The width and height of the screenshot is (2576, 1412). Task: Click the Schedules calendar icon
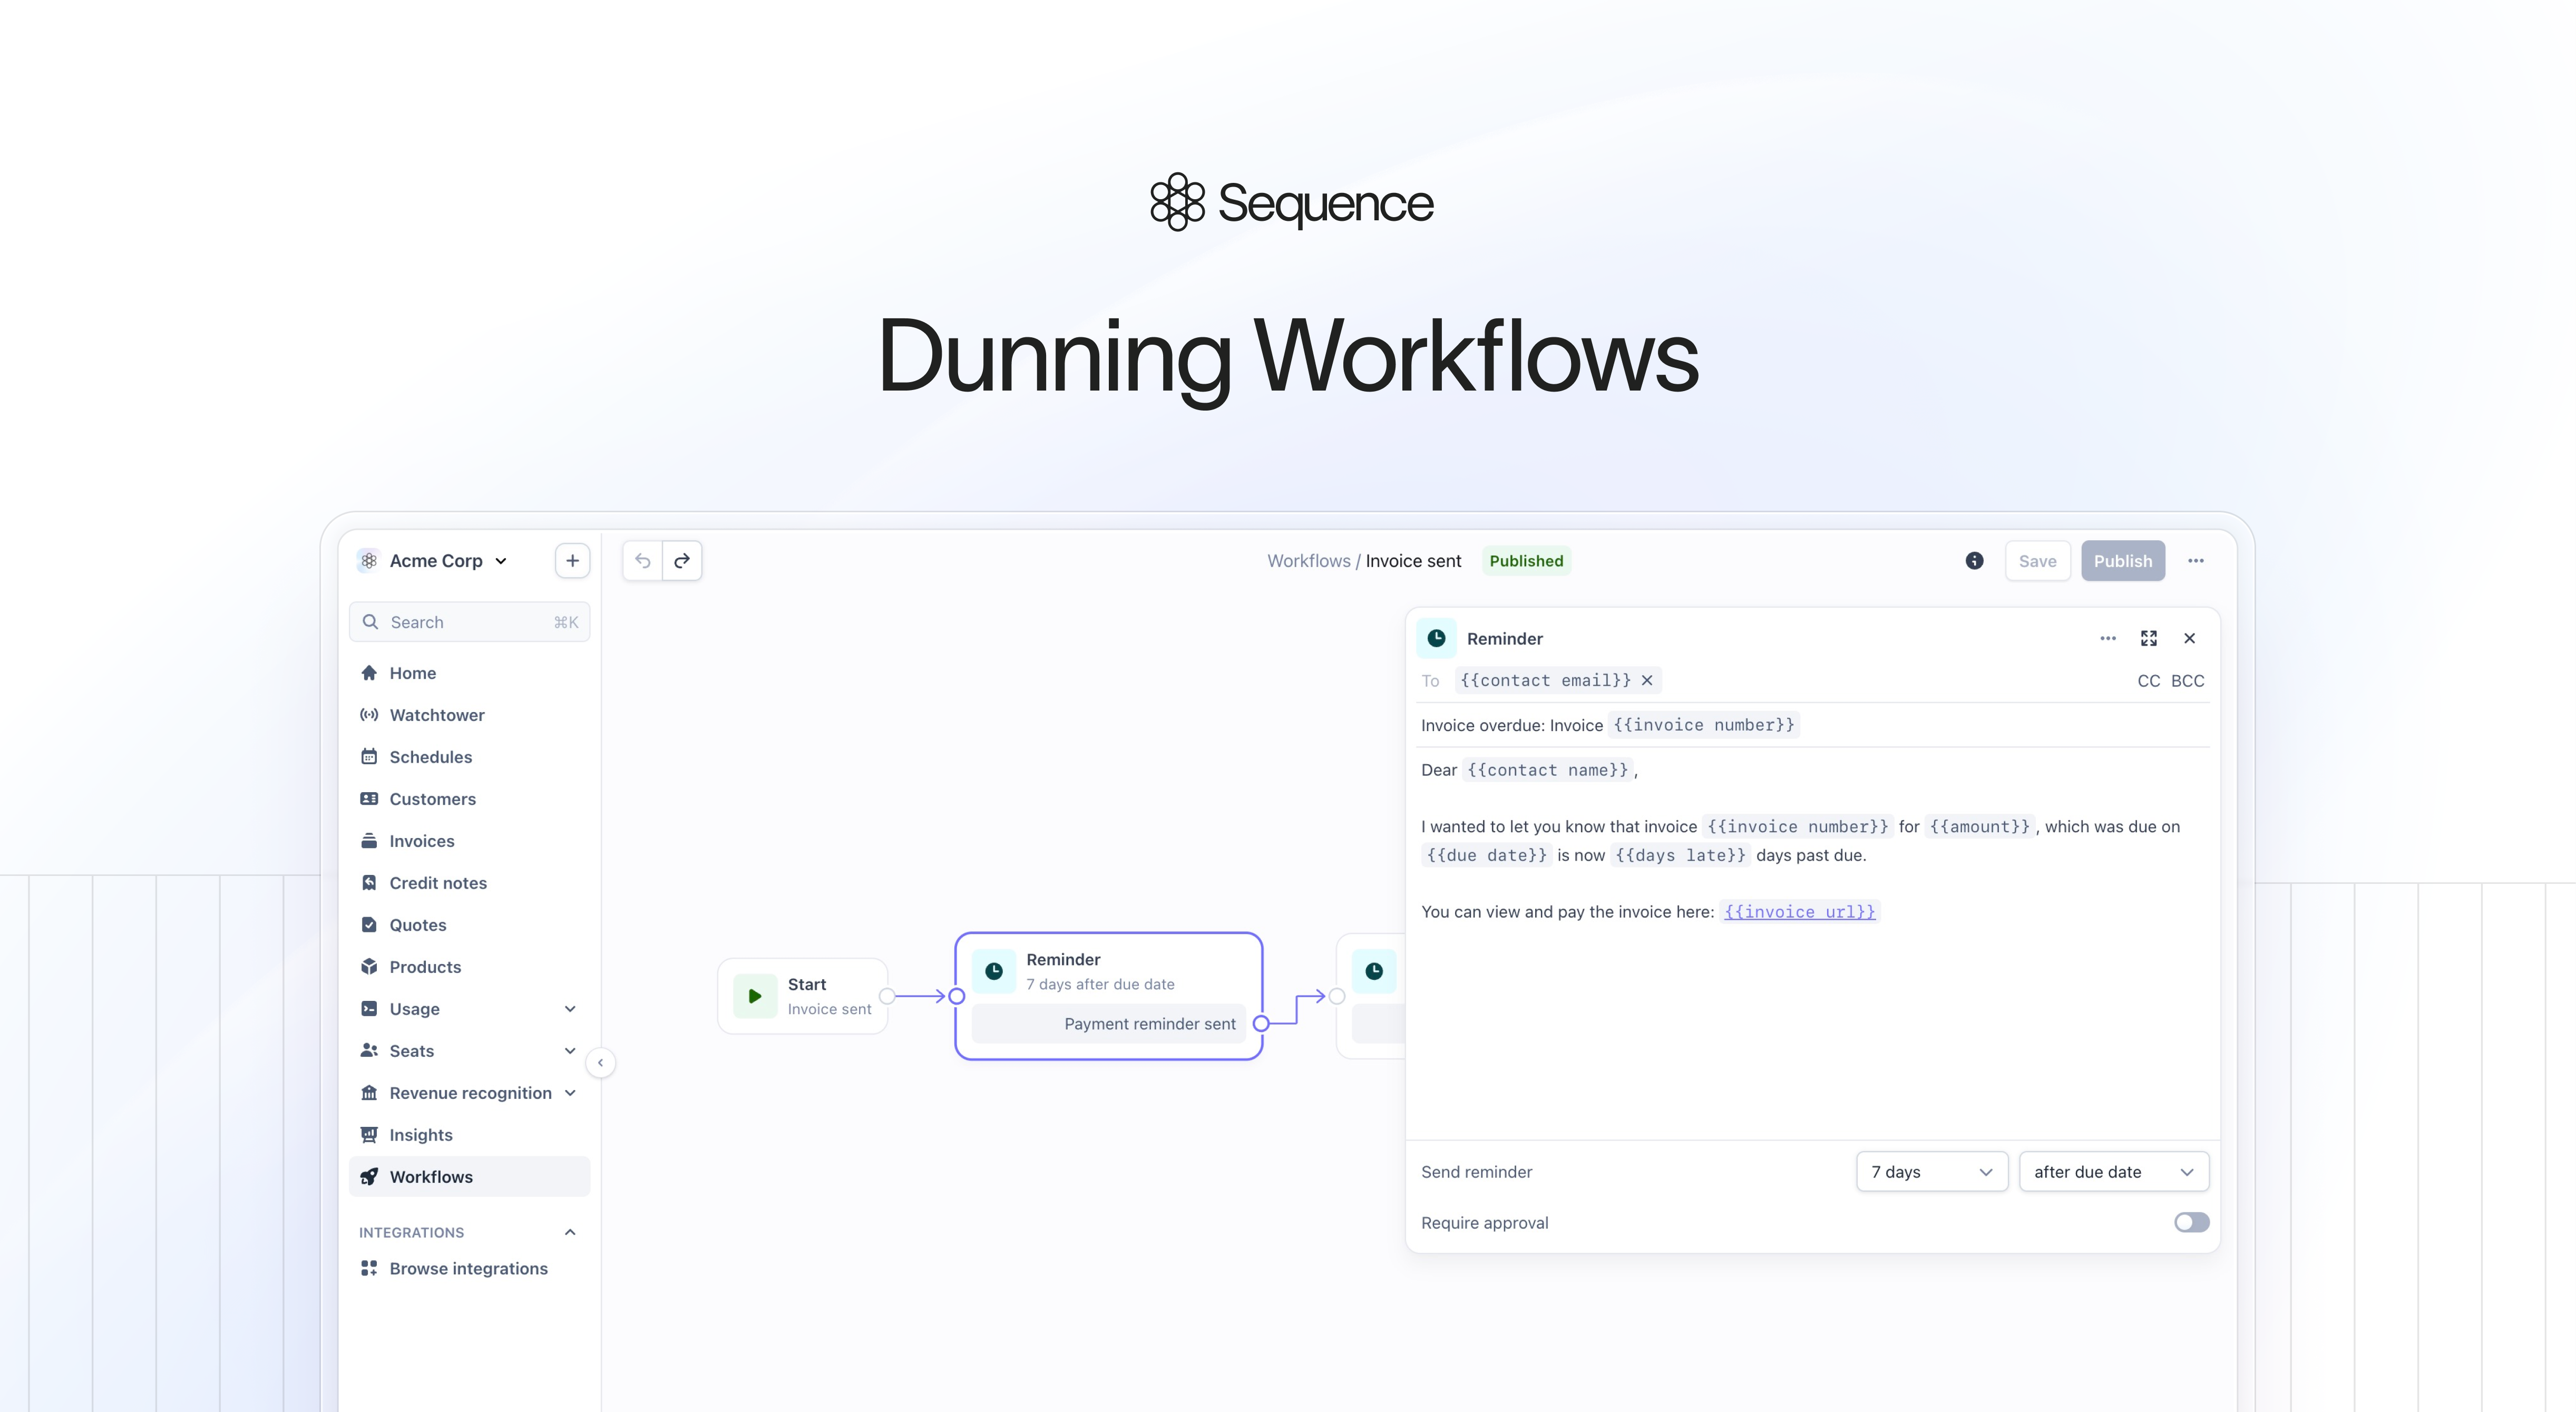point(369,757)
